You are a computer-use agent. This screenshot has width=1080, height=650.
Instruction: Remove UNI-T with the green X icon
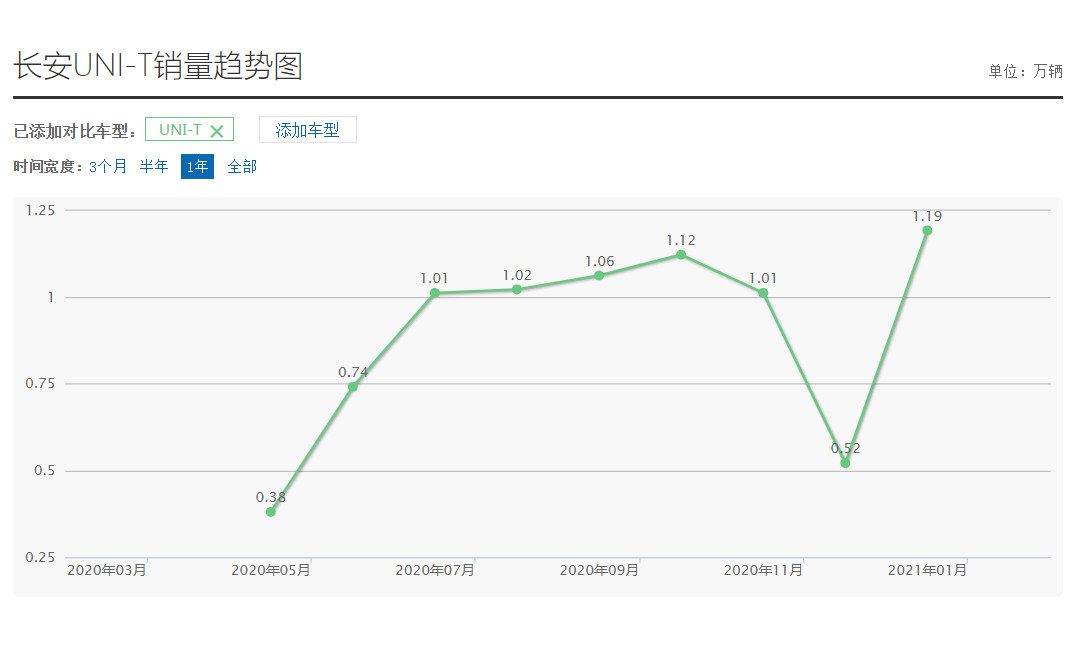coord(216,131)
